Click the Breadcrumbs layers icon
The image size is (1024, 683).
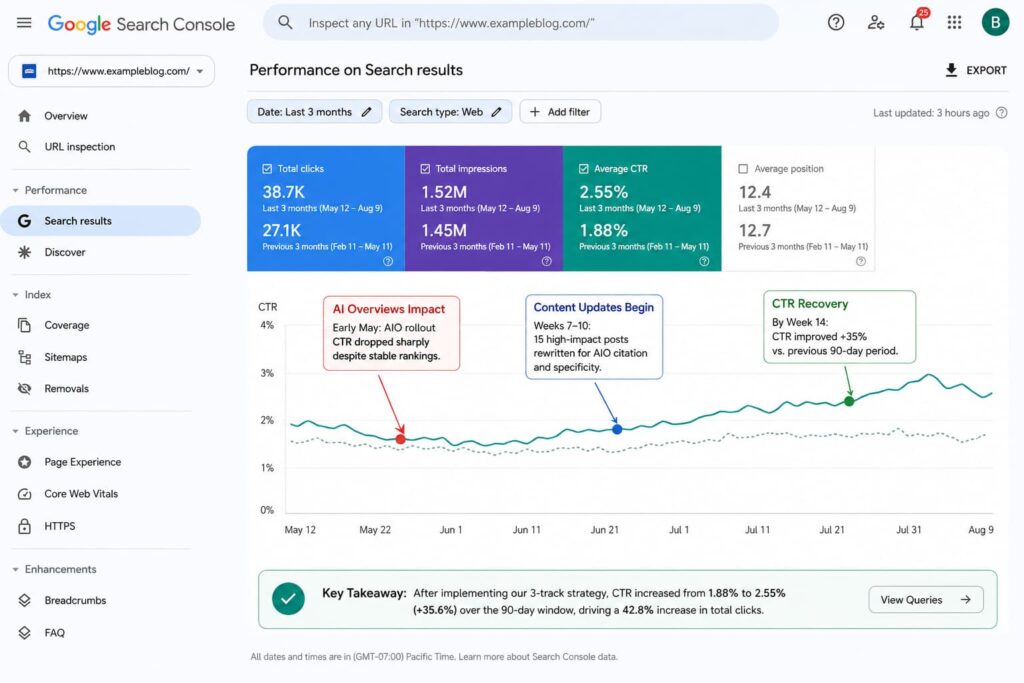(24, 600)
